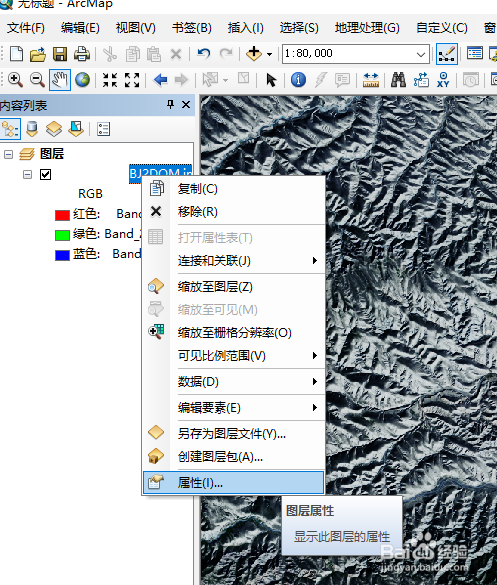Click the Fixed Zoom Out arrows icon
This screenshot has height=585, width=497.
pos(132,80)
